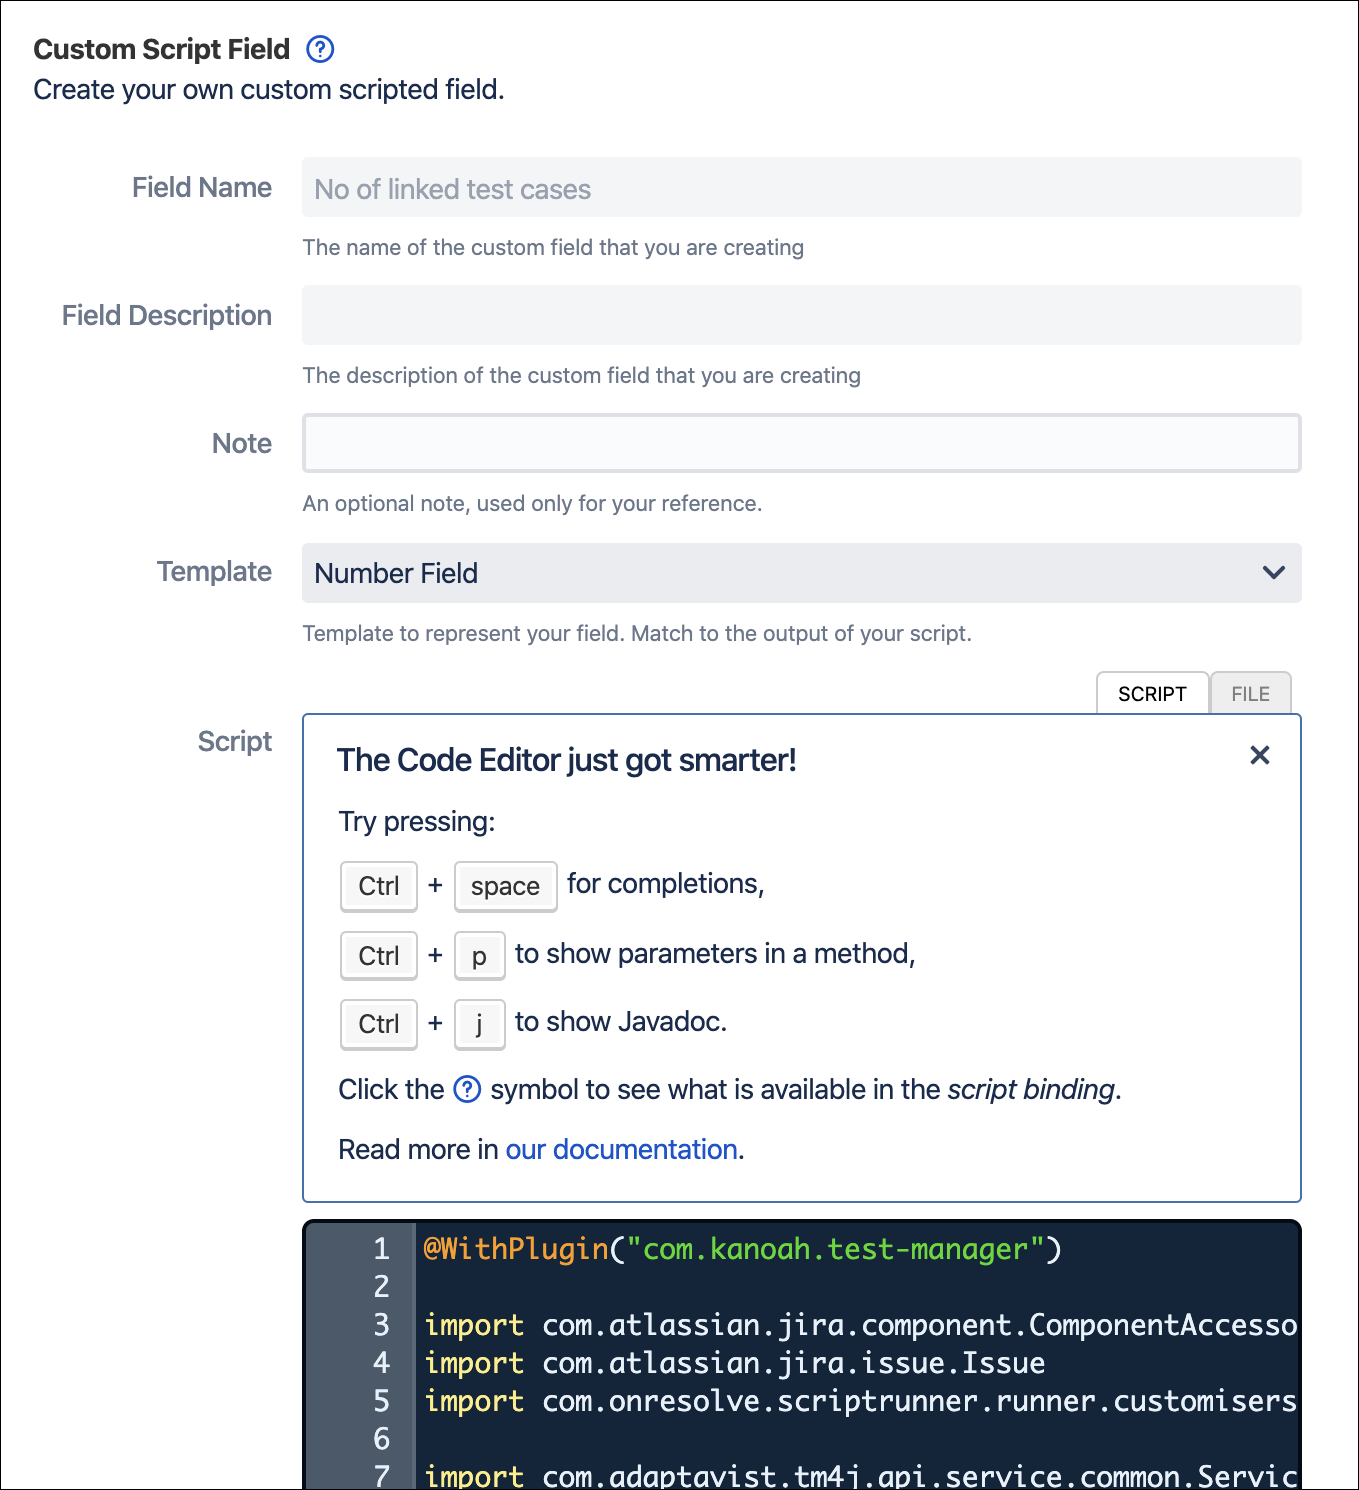Screen dimensions: 1359x1490
Task: Click the script binding question mark symbol
Action: click(x=467, y=1089)
